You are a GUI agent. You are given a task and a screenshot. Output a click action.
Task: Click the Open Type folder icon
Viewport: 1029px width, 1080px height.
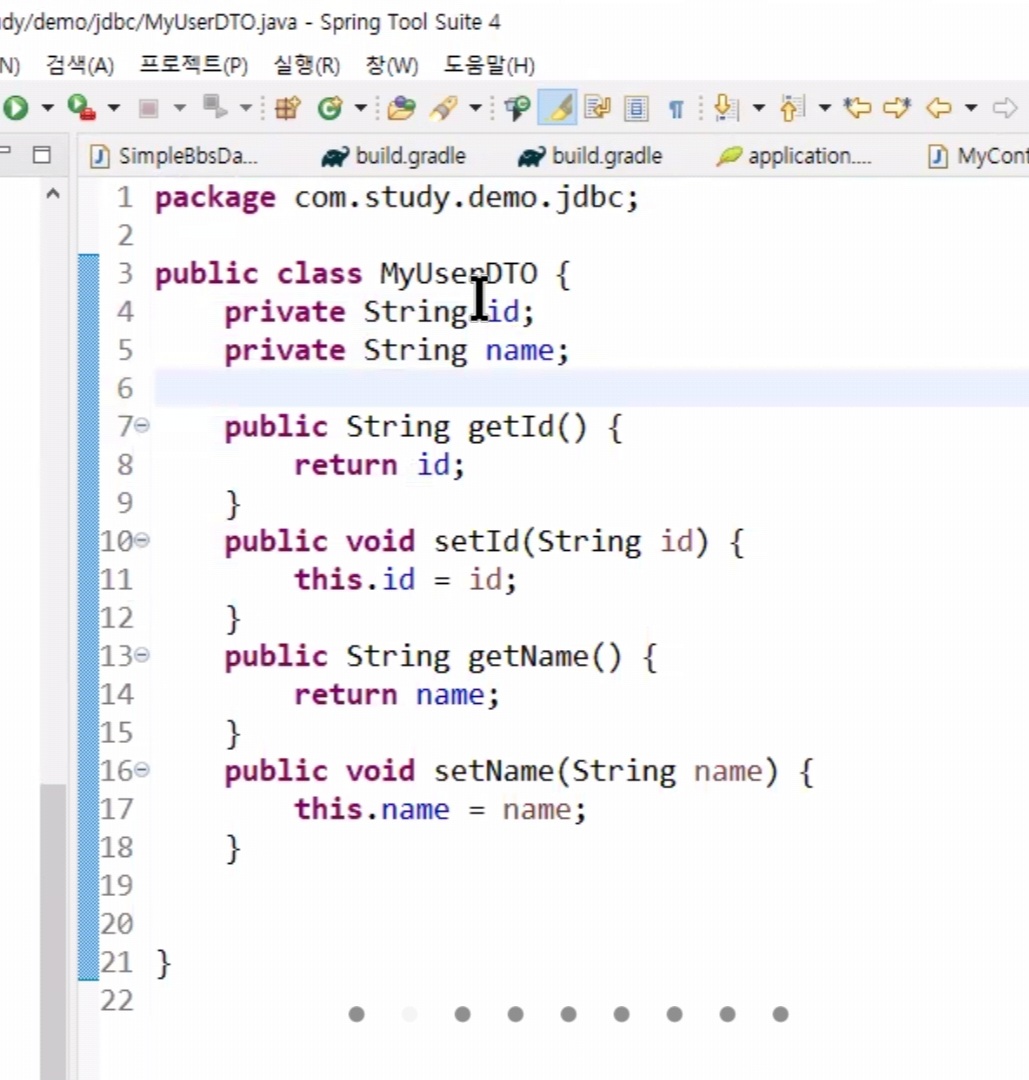pos(401,108)
